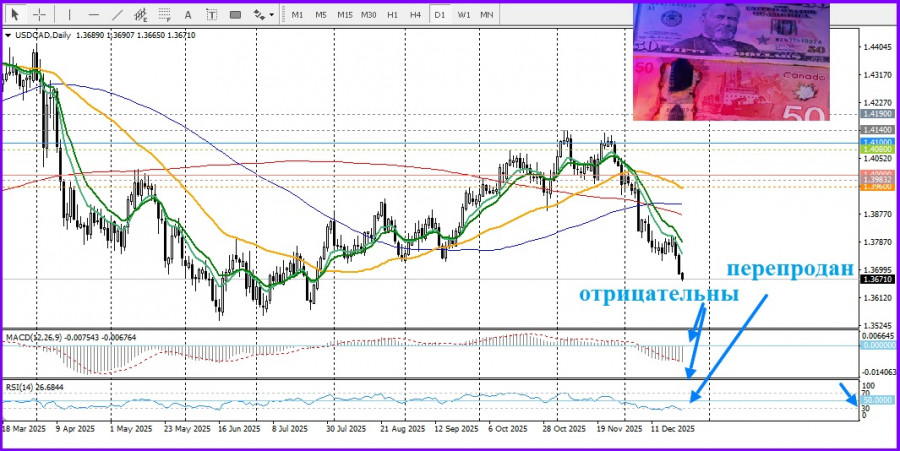Switch to MN monthly timeframe
Image resolution: width=900 pixels, height=451 pixels.
pyautogui.click(x=487, y=15)
